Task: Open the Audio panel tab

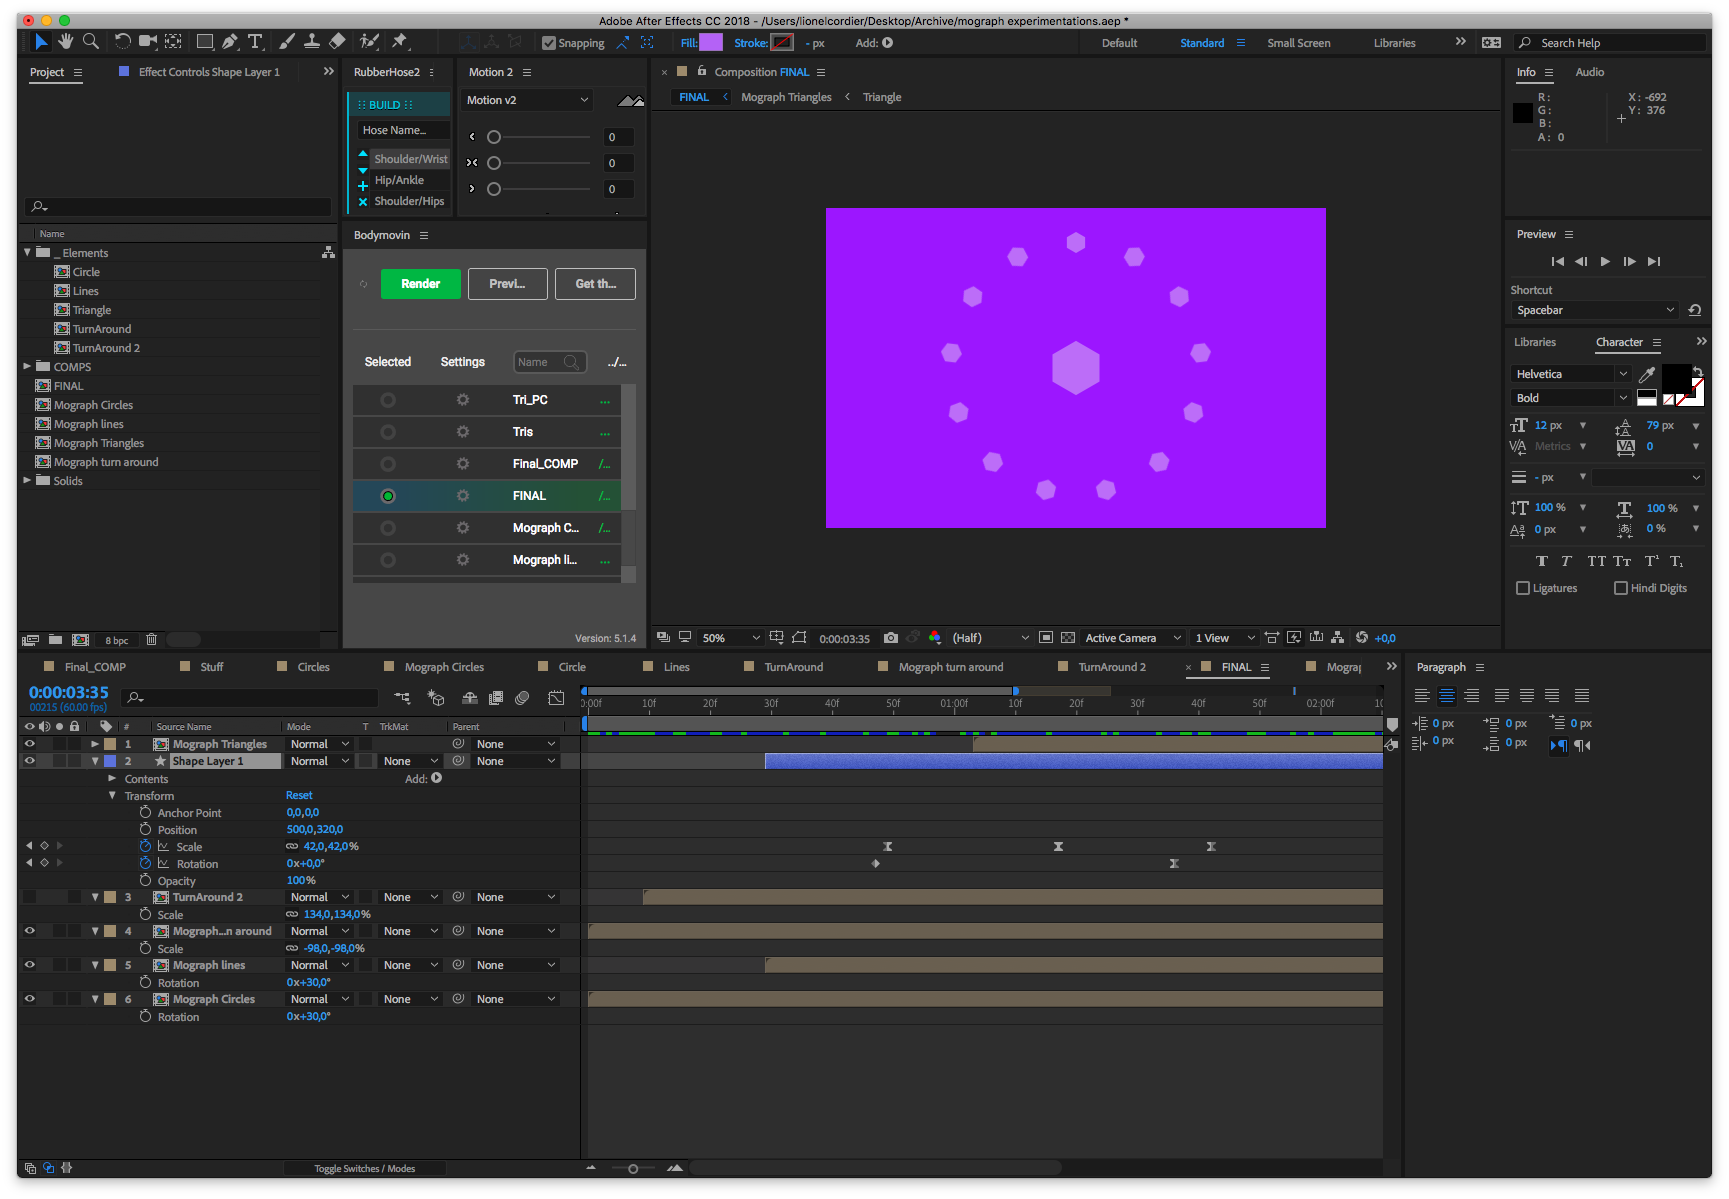Action: (x=1589, y=72)
